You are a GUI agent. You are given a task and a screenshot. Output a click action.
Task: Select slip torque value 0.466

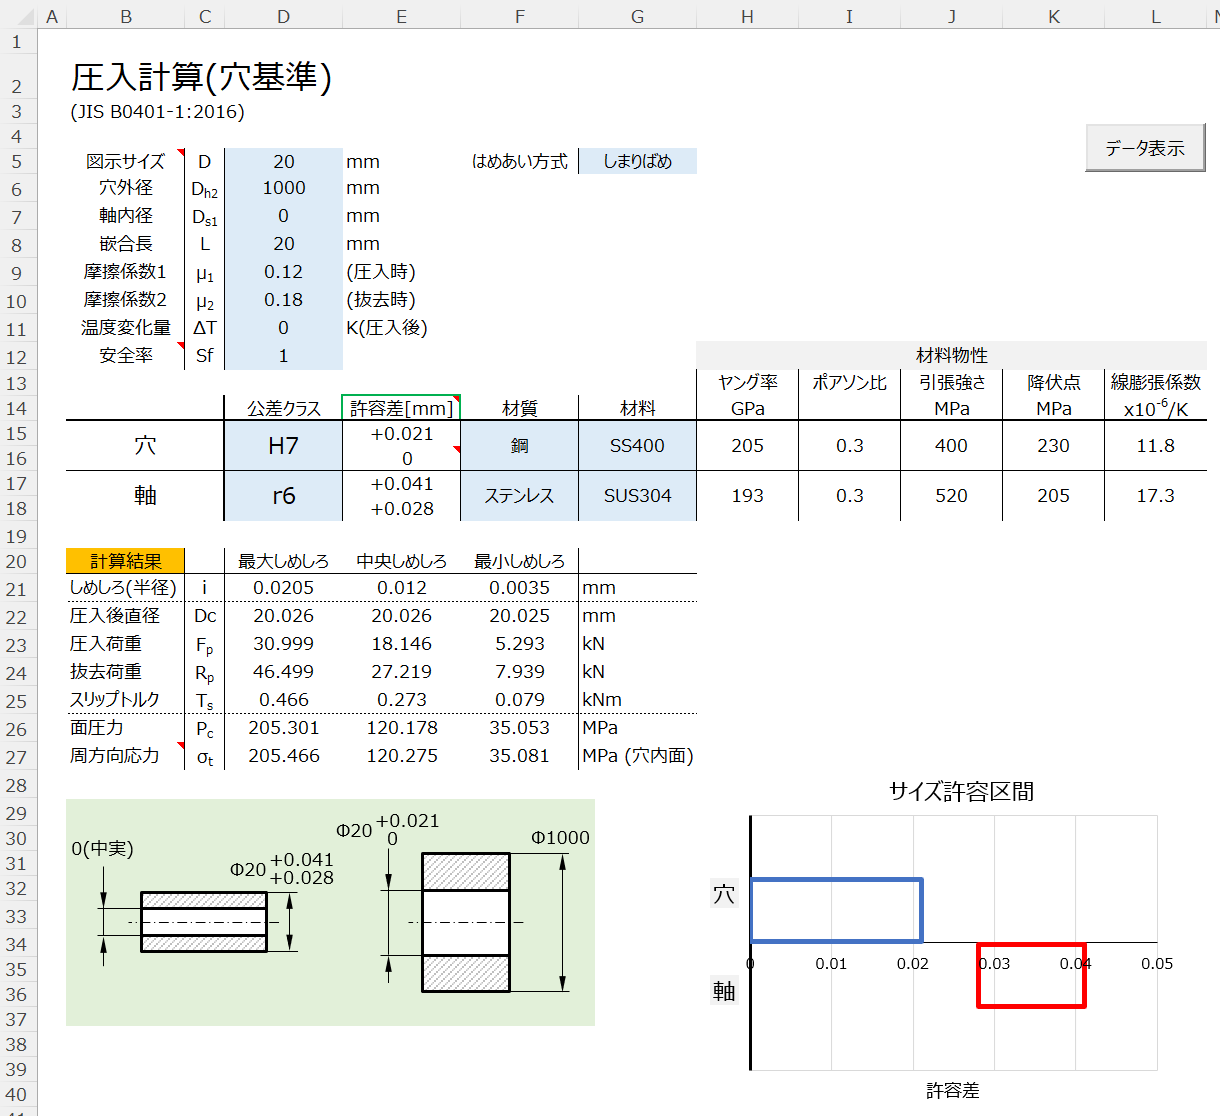[x=284, y=700]
